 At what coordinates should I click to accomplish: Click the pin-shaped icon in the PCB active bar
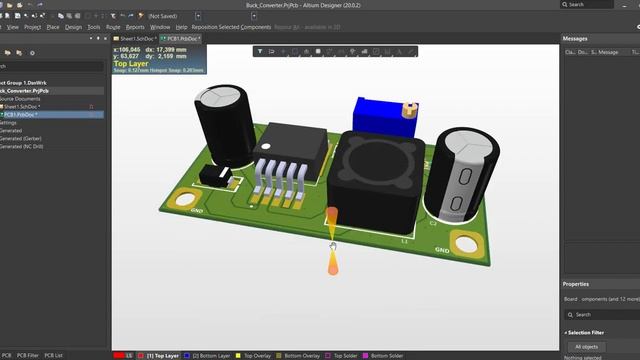pyautogui.click(x=353, y=51)
